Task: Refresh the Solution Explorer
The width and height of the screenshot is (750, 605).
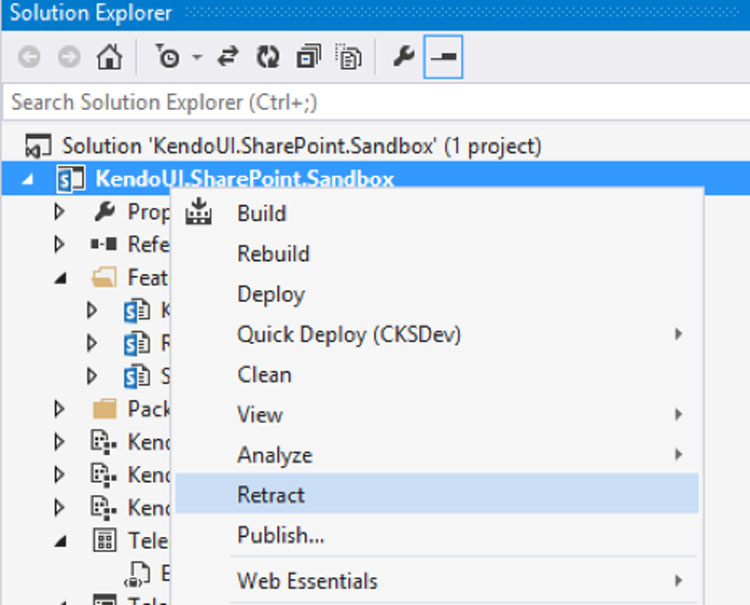Action: pyautogui.click(x=268, y=57)
